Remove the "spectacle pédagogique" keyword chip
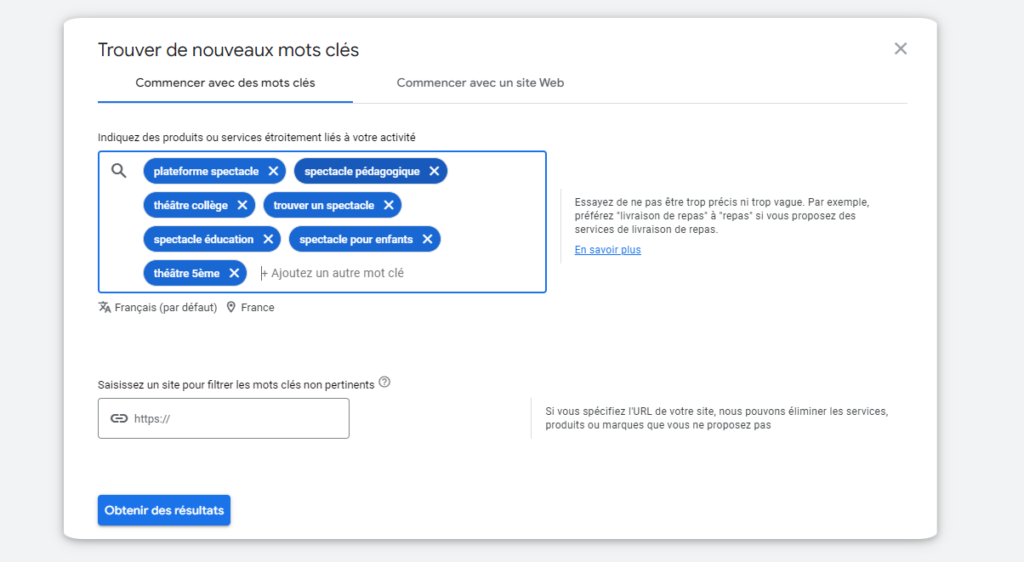1024x562 pixels. pyautogui.click(x=434, y=171)
